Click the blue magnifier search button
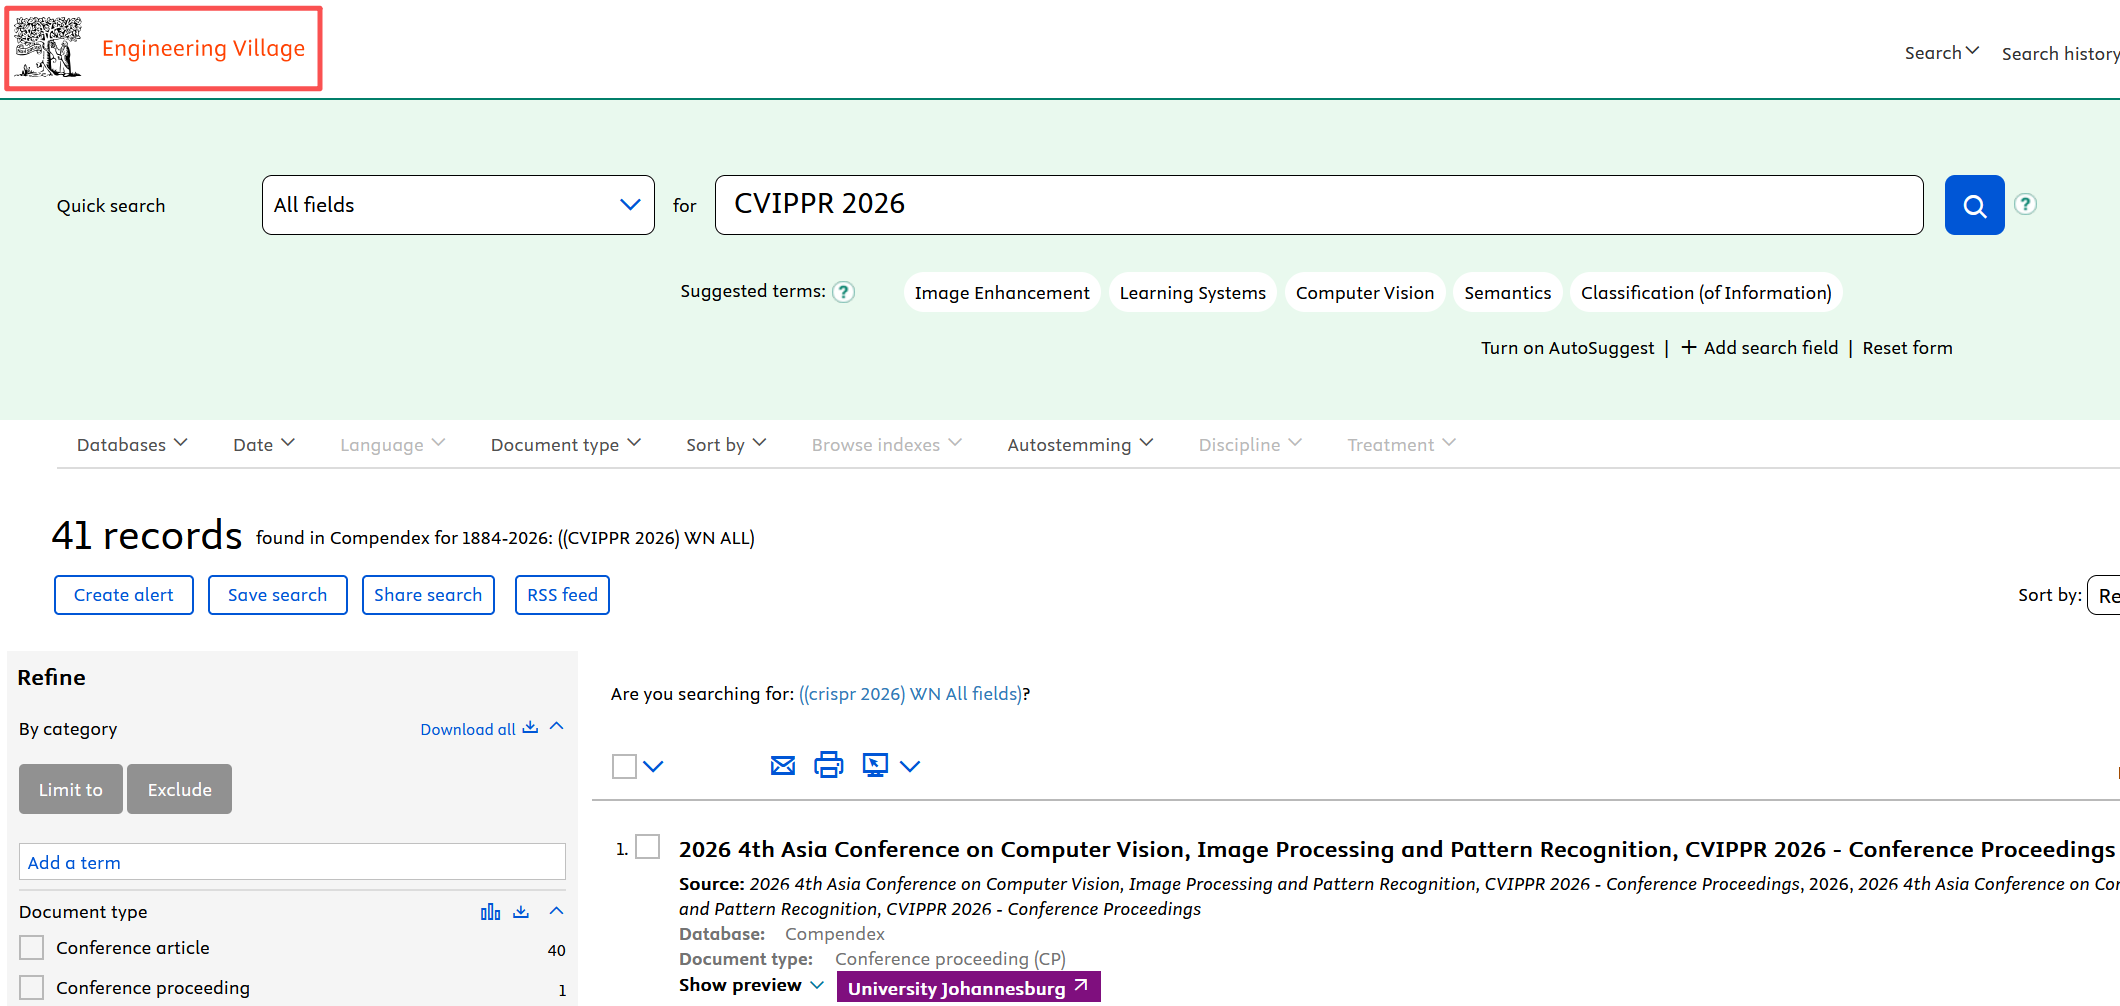The image size is (2120, 1006). point(1974,205)
